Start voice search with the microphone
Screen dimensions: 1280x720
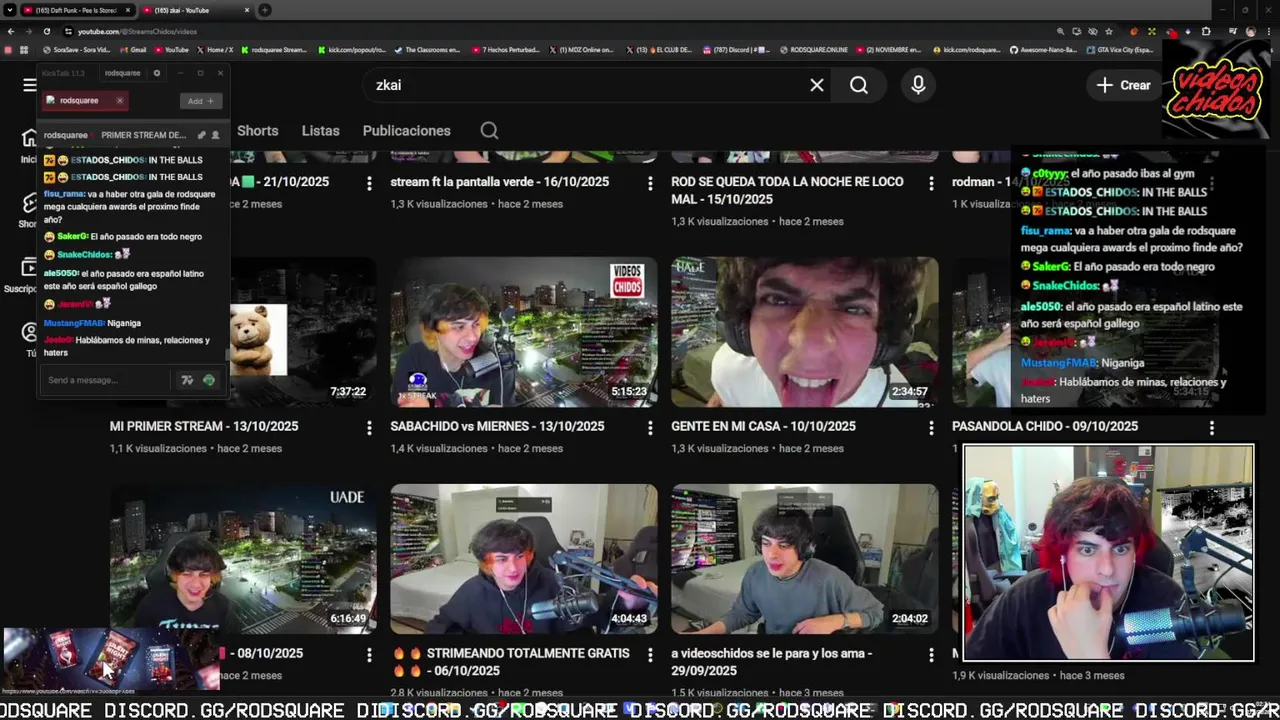click(x=918, y=85)
